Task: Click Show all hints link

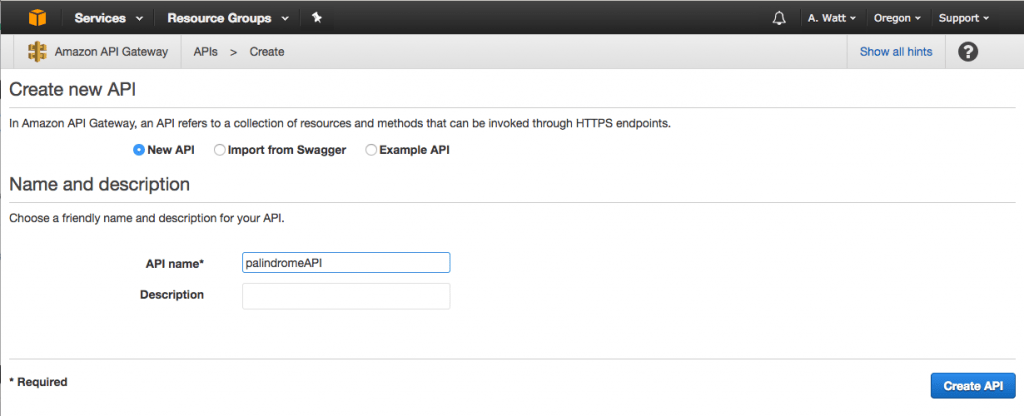Action: (896, 52)
